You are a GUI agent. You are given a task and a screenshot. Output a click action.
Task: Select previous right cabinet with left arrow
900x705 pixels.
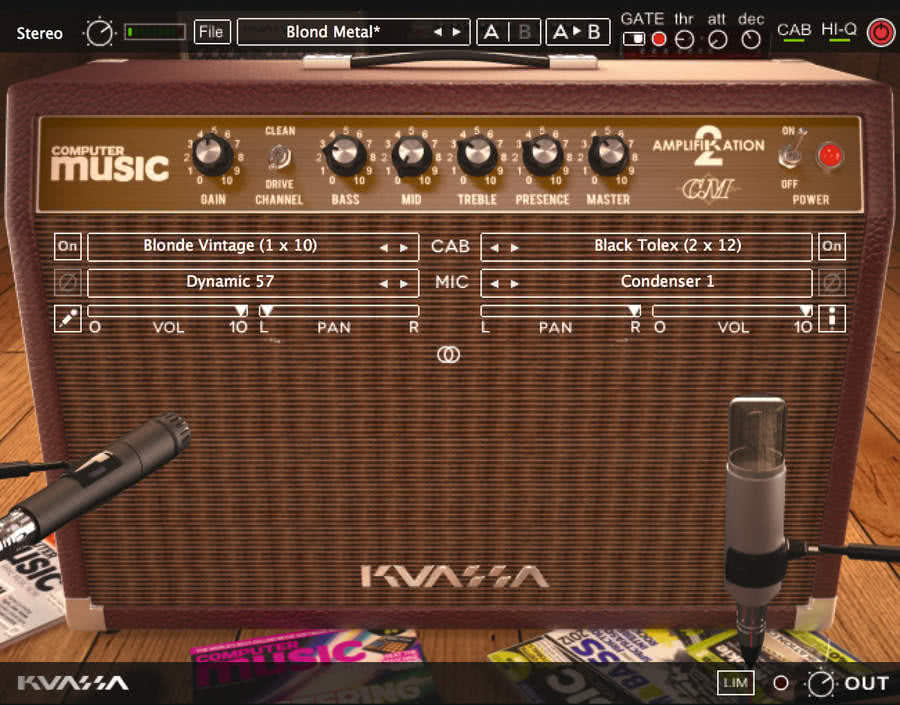point(495,247)
